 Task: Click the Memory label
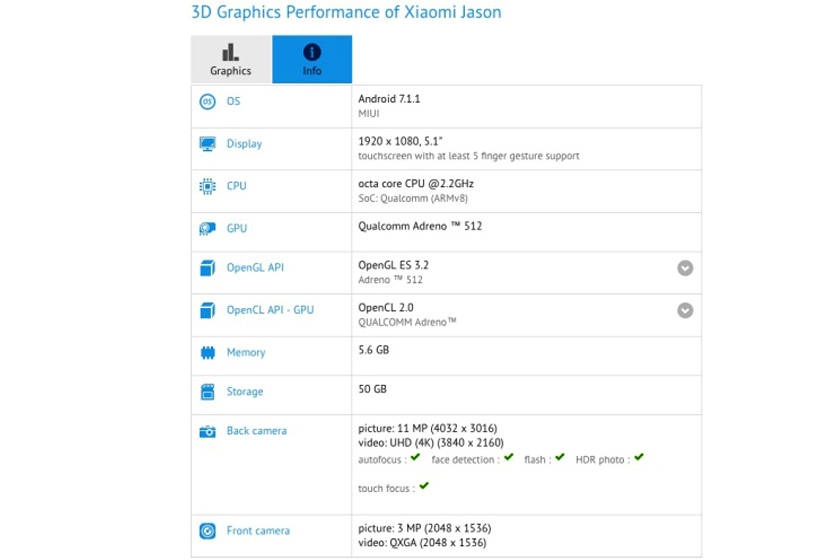click(x=246, y=353)
